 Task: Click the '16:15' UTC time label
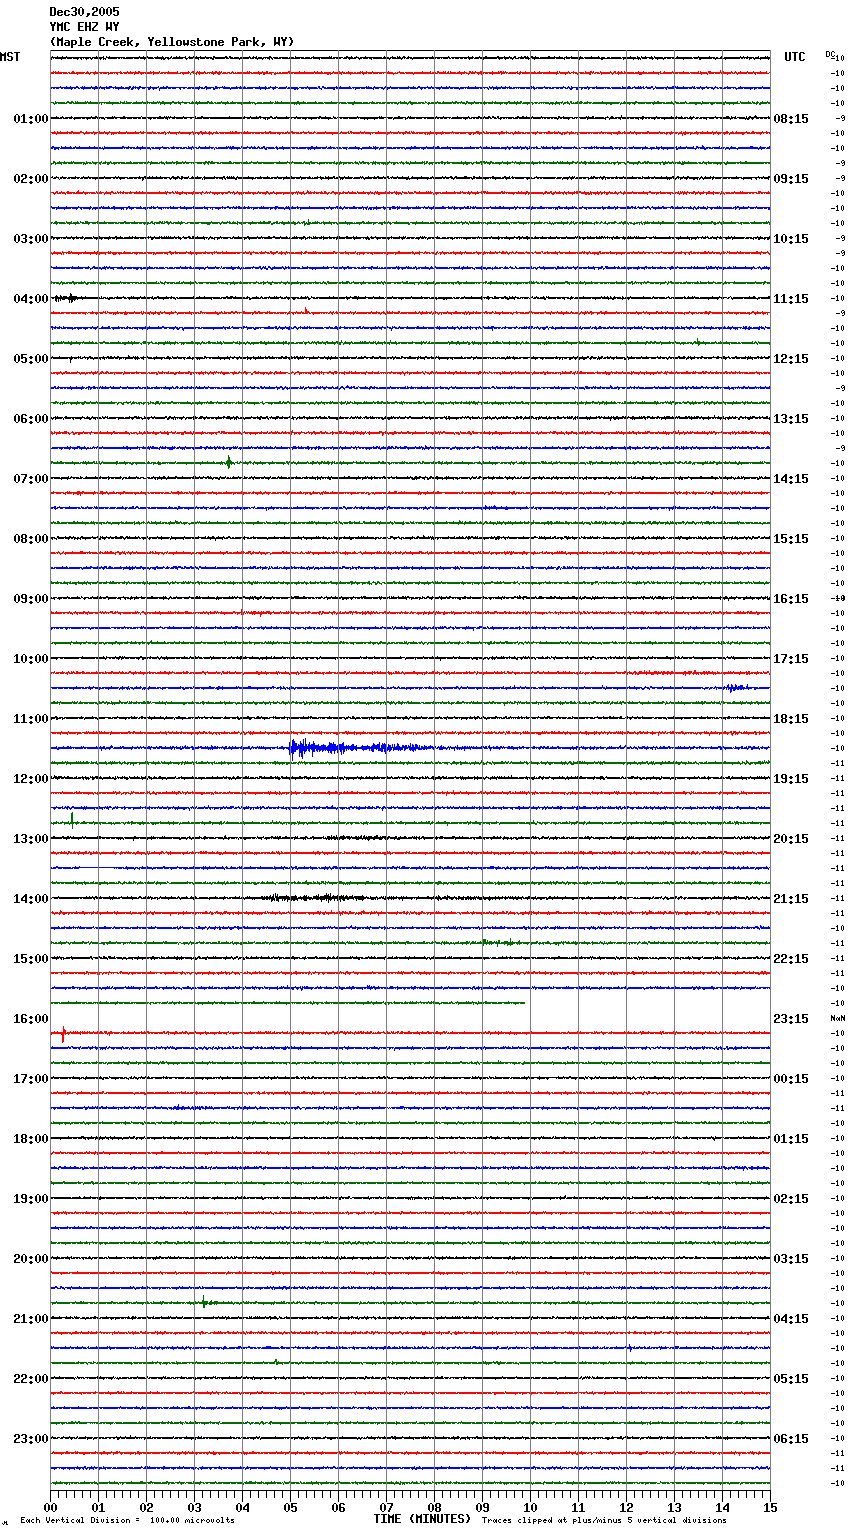tap(791, 599)
